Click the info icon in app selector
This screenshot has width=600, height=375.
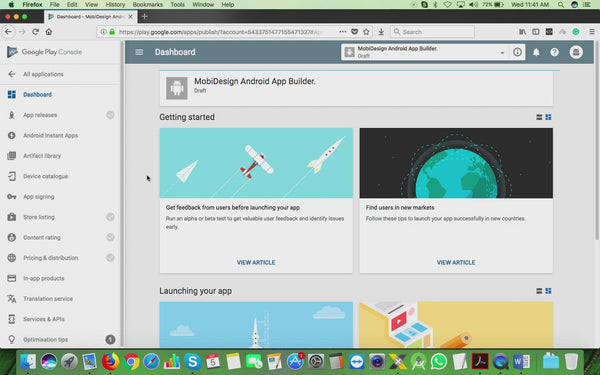tap(517, 52)
